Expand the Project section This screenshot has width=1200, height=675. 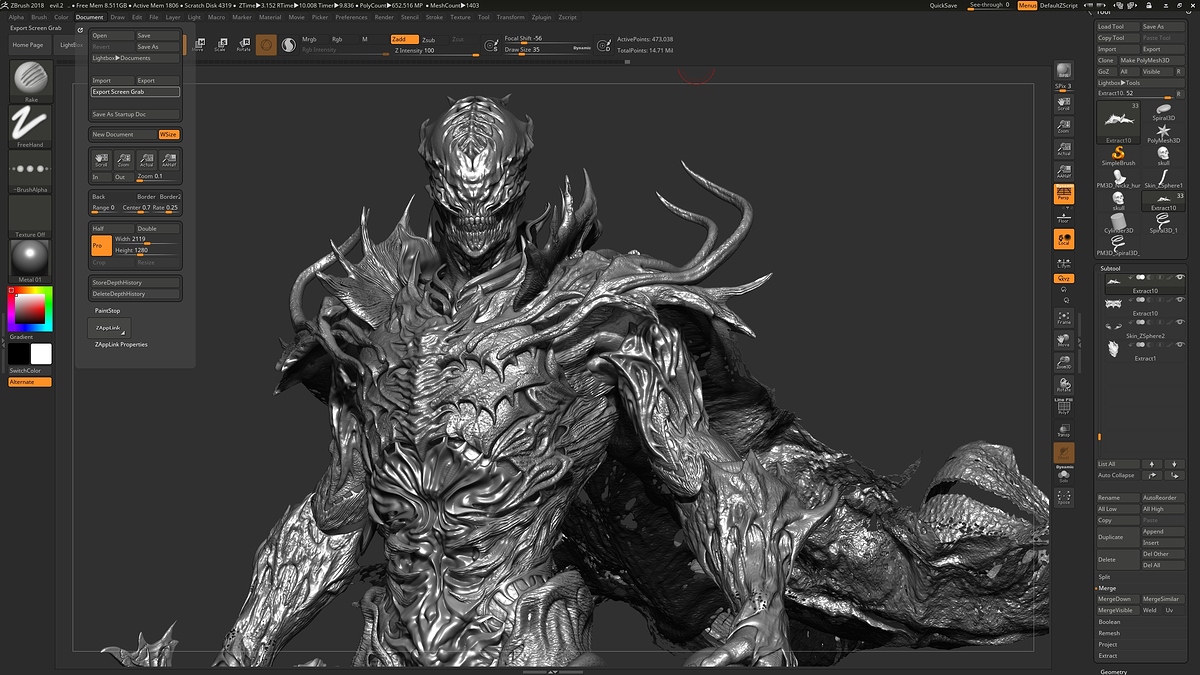(x=1108, y=644)
